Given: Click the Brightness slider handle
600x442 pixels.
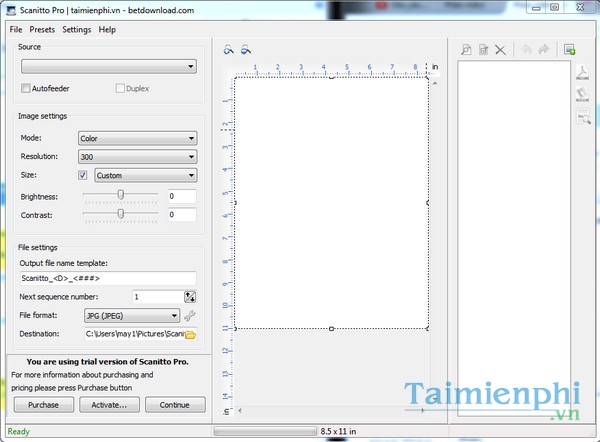Looking at the screenshot, I should coord(121,196).
